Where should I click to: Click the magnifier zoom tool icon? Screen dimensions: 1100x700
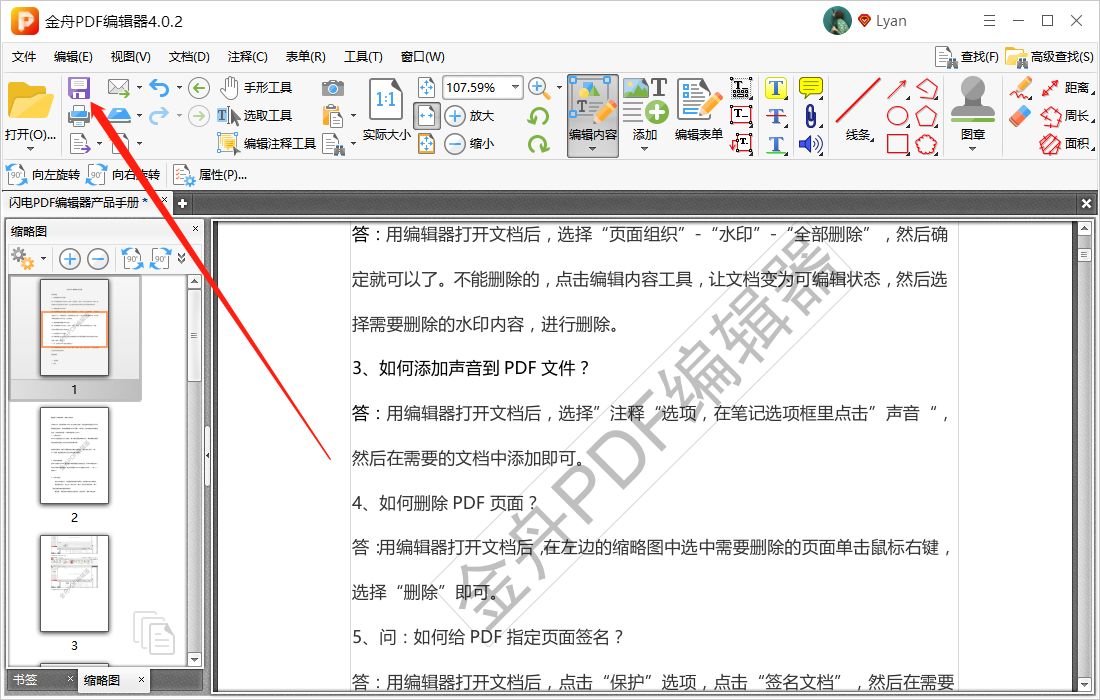pos(538,88)
